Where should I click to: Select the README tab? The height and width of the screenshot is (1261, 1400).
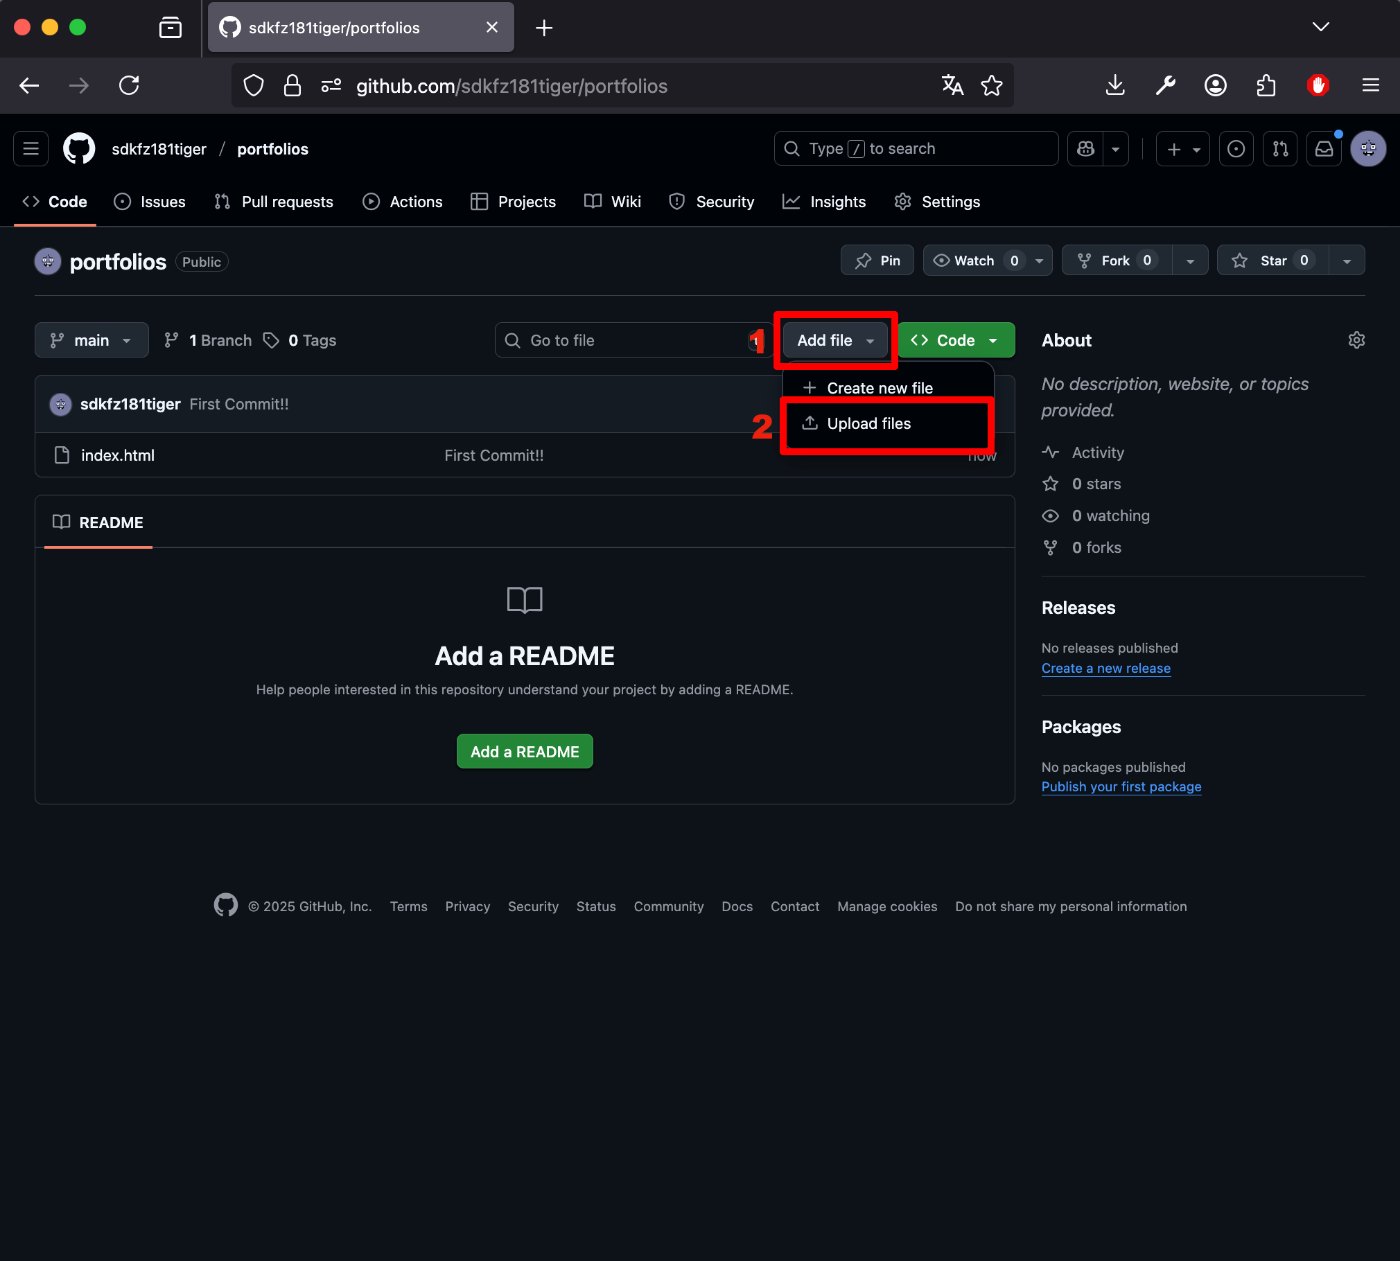tap(98, 523)
